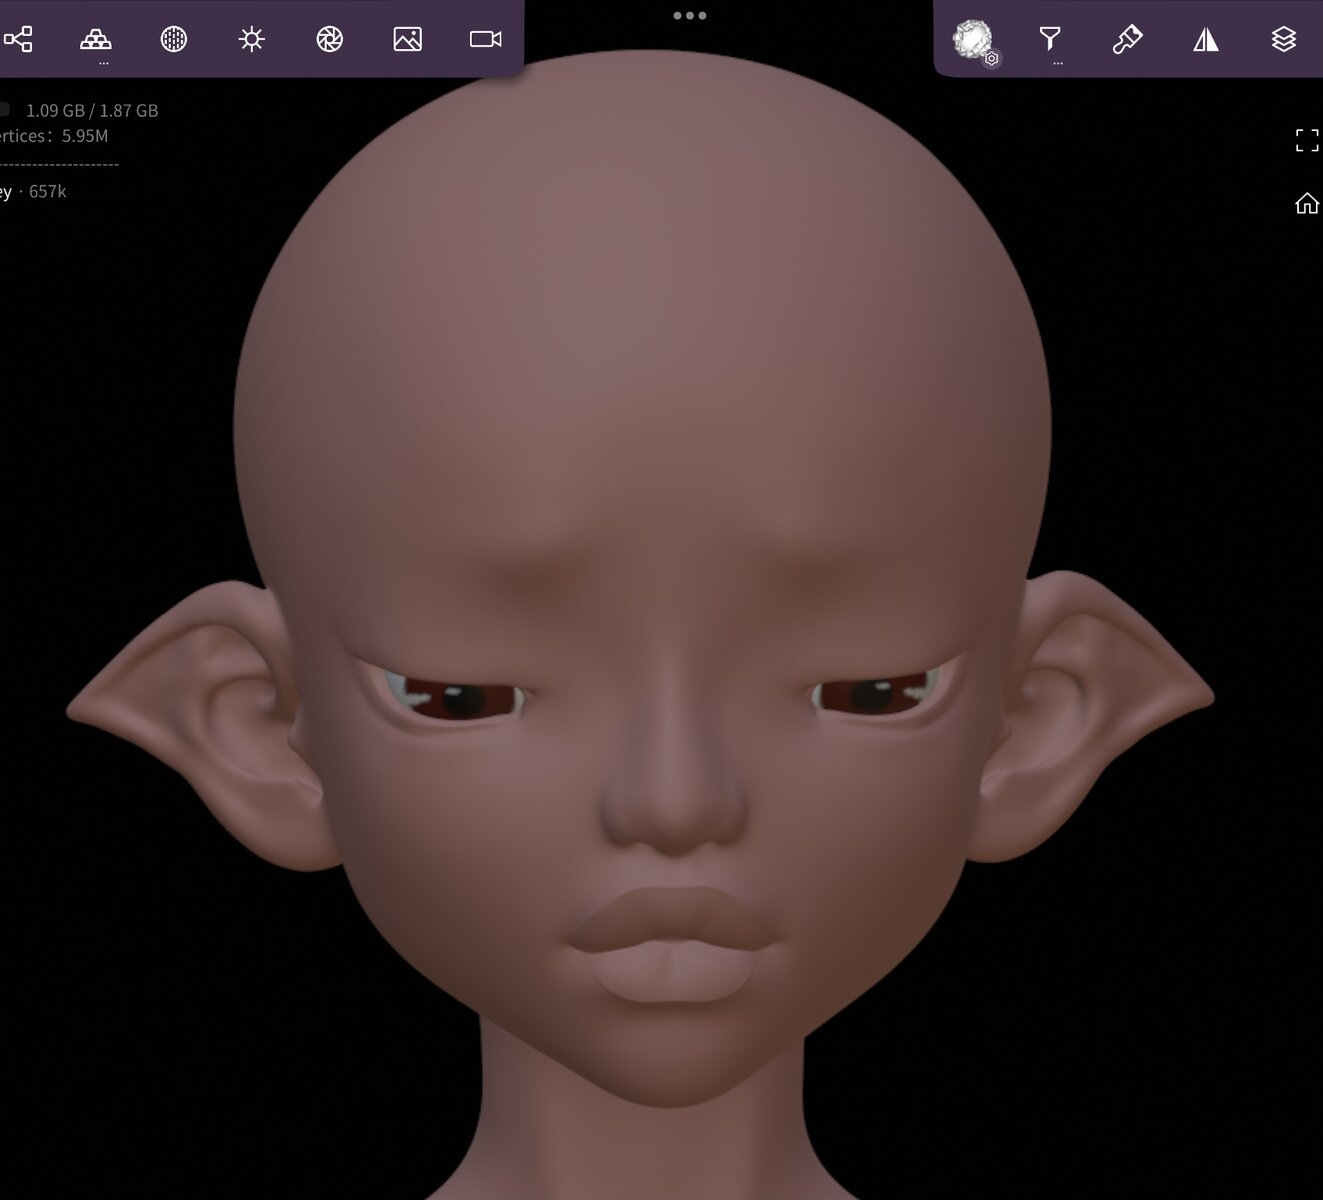Open Post Process aperture settings
The image size is (1323, 1200).
pyautogui.click(x=330, y=39)
